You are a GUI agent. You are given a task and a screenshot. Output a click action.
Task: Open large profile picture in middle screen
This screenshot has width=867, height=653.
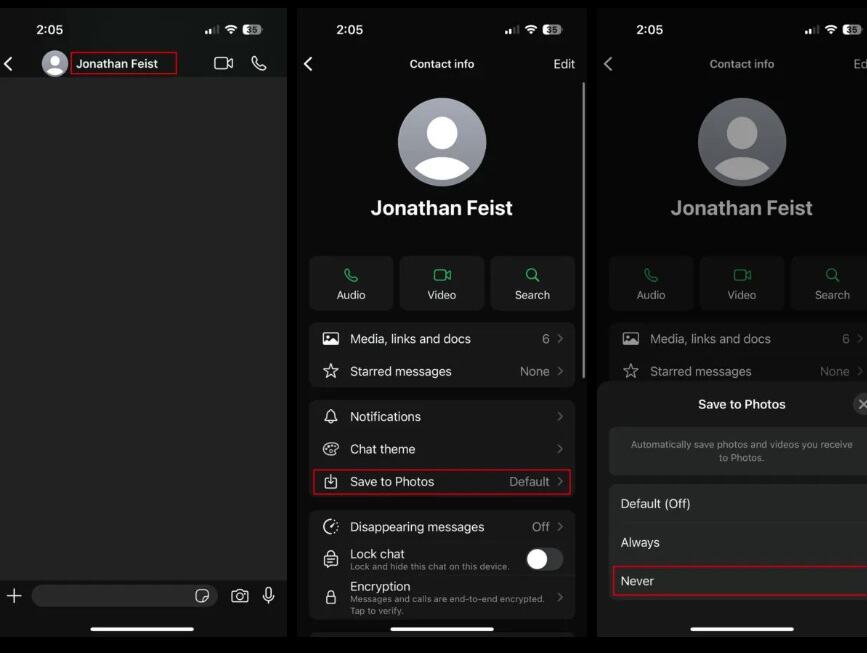442,142
